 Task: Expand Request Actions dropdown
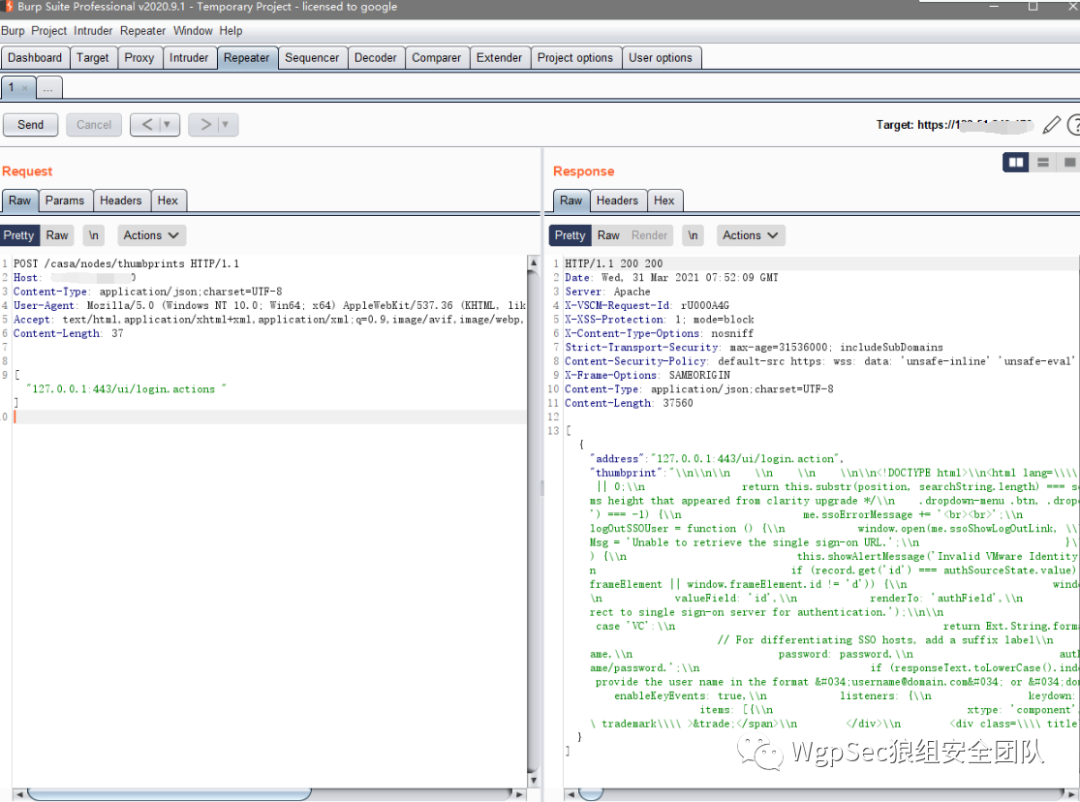[151, 236]
